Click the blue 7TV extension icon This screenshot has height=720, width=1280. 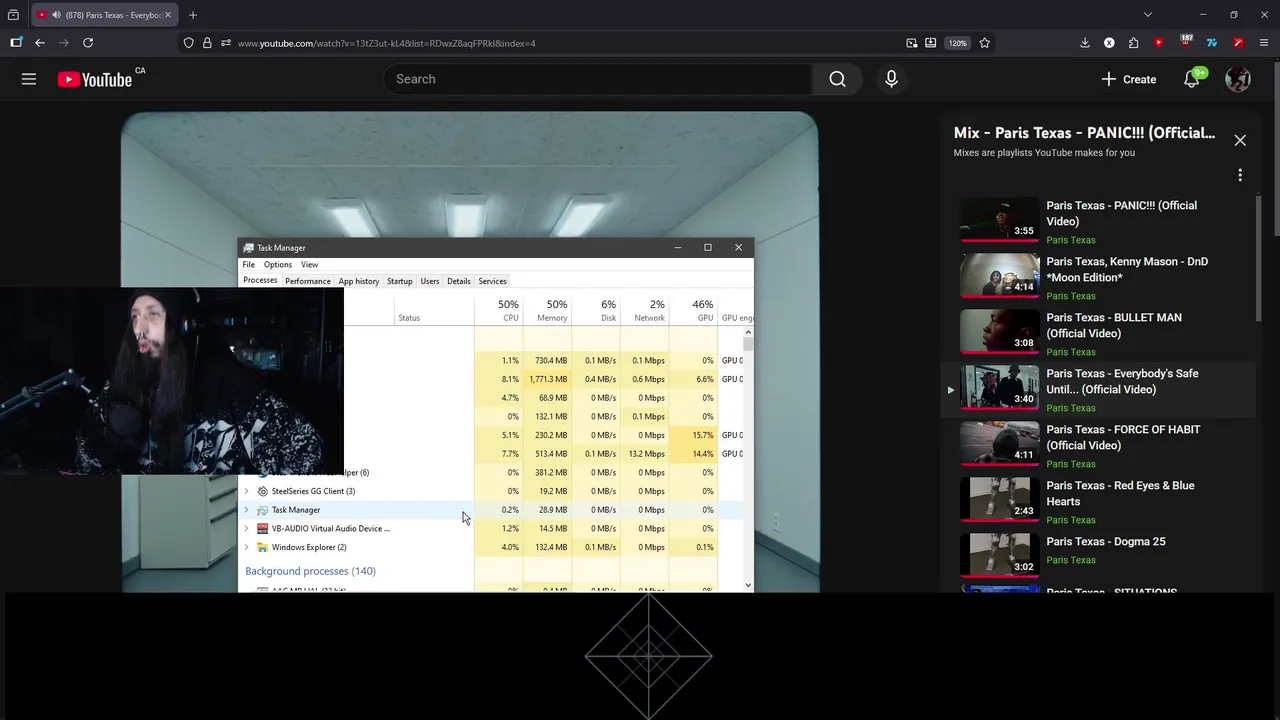[1212, 43]
